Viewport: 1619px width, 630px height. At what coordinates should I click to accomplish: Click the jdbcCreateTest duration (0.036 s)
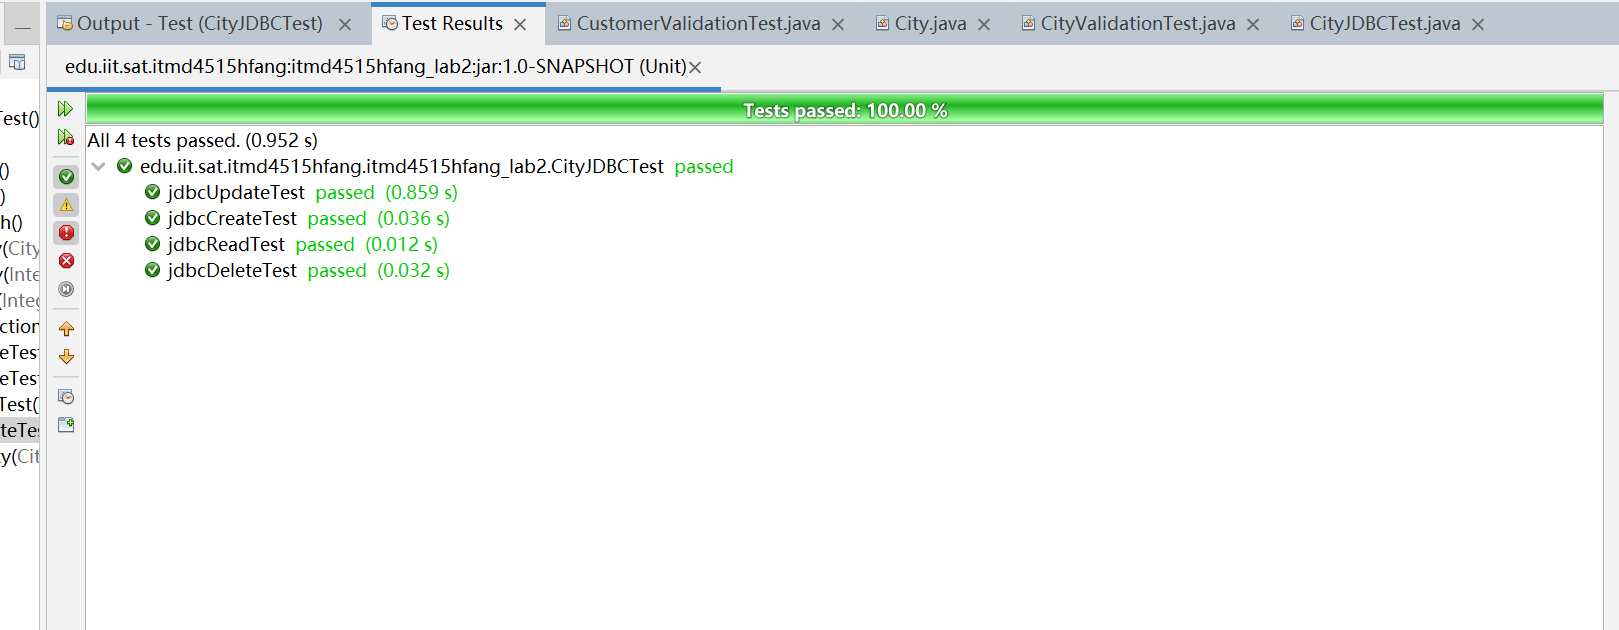pos(414,219)
